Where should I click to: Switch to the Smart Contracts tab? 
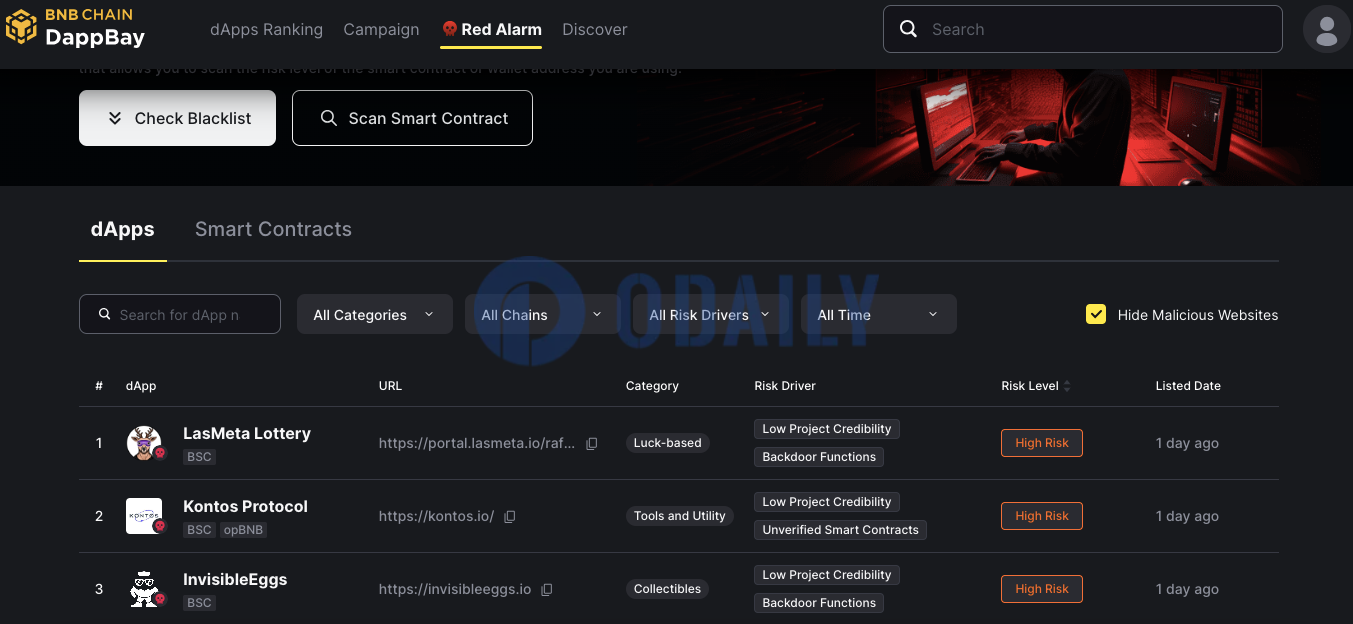(273, 229)
